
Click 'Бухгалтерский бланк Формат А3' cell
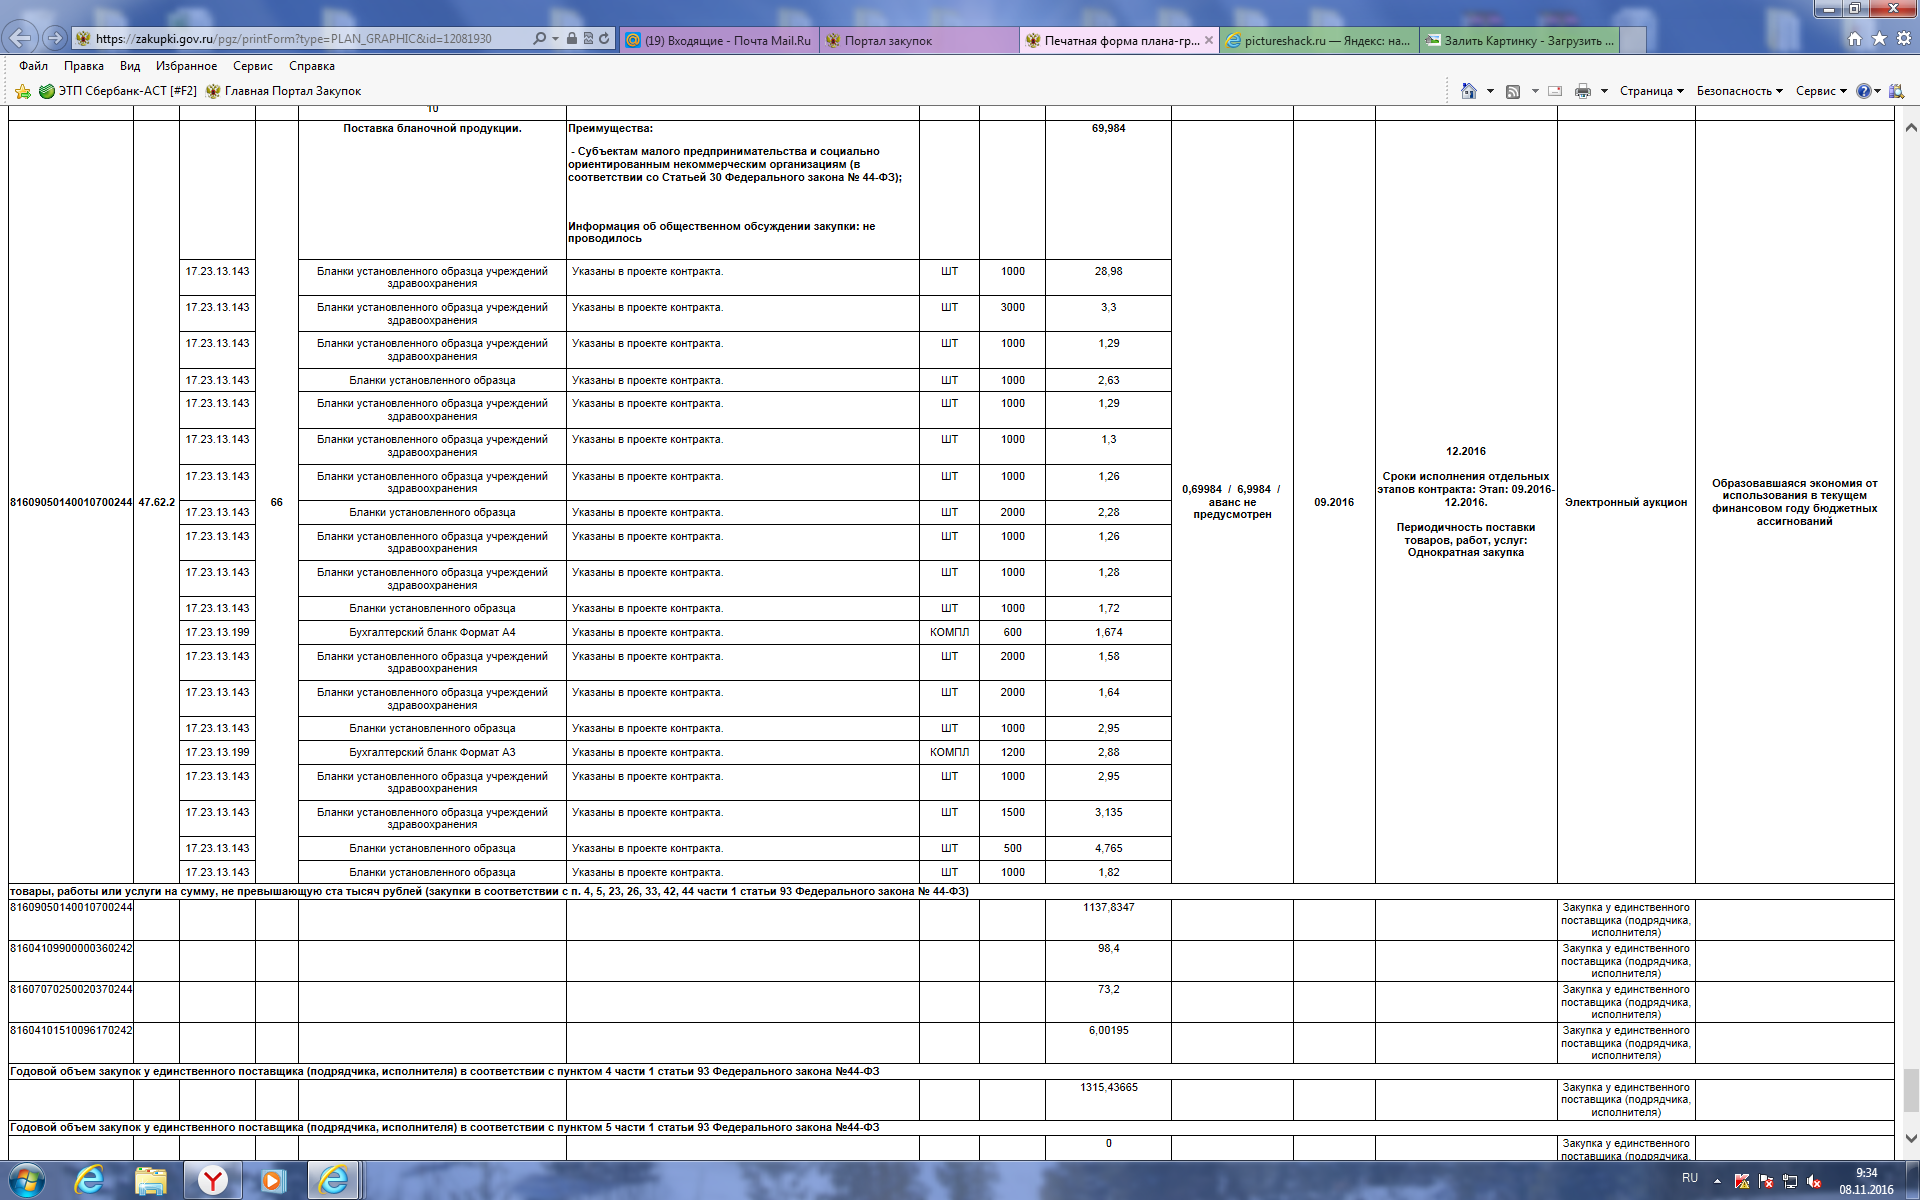[432, 752]
